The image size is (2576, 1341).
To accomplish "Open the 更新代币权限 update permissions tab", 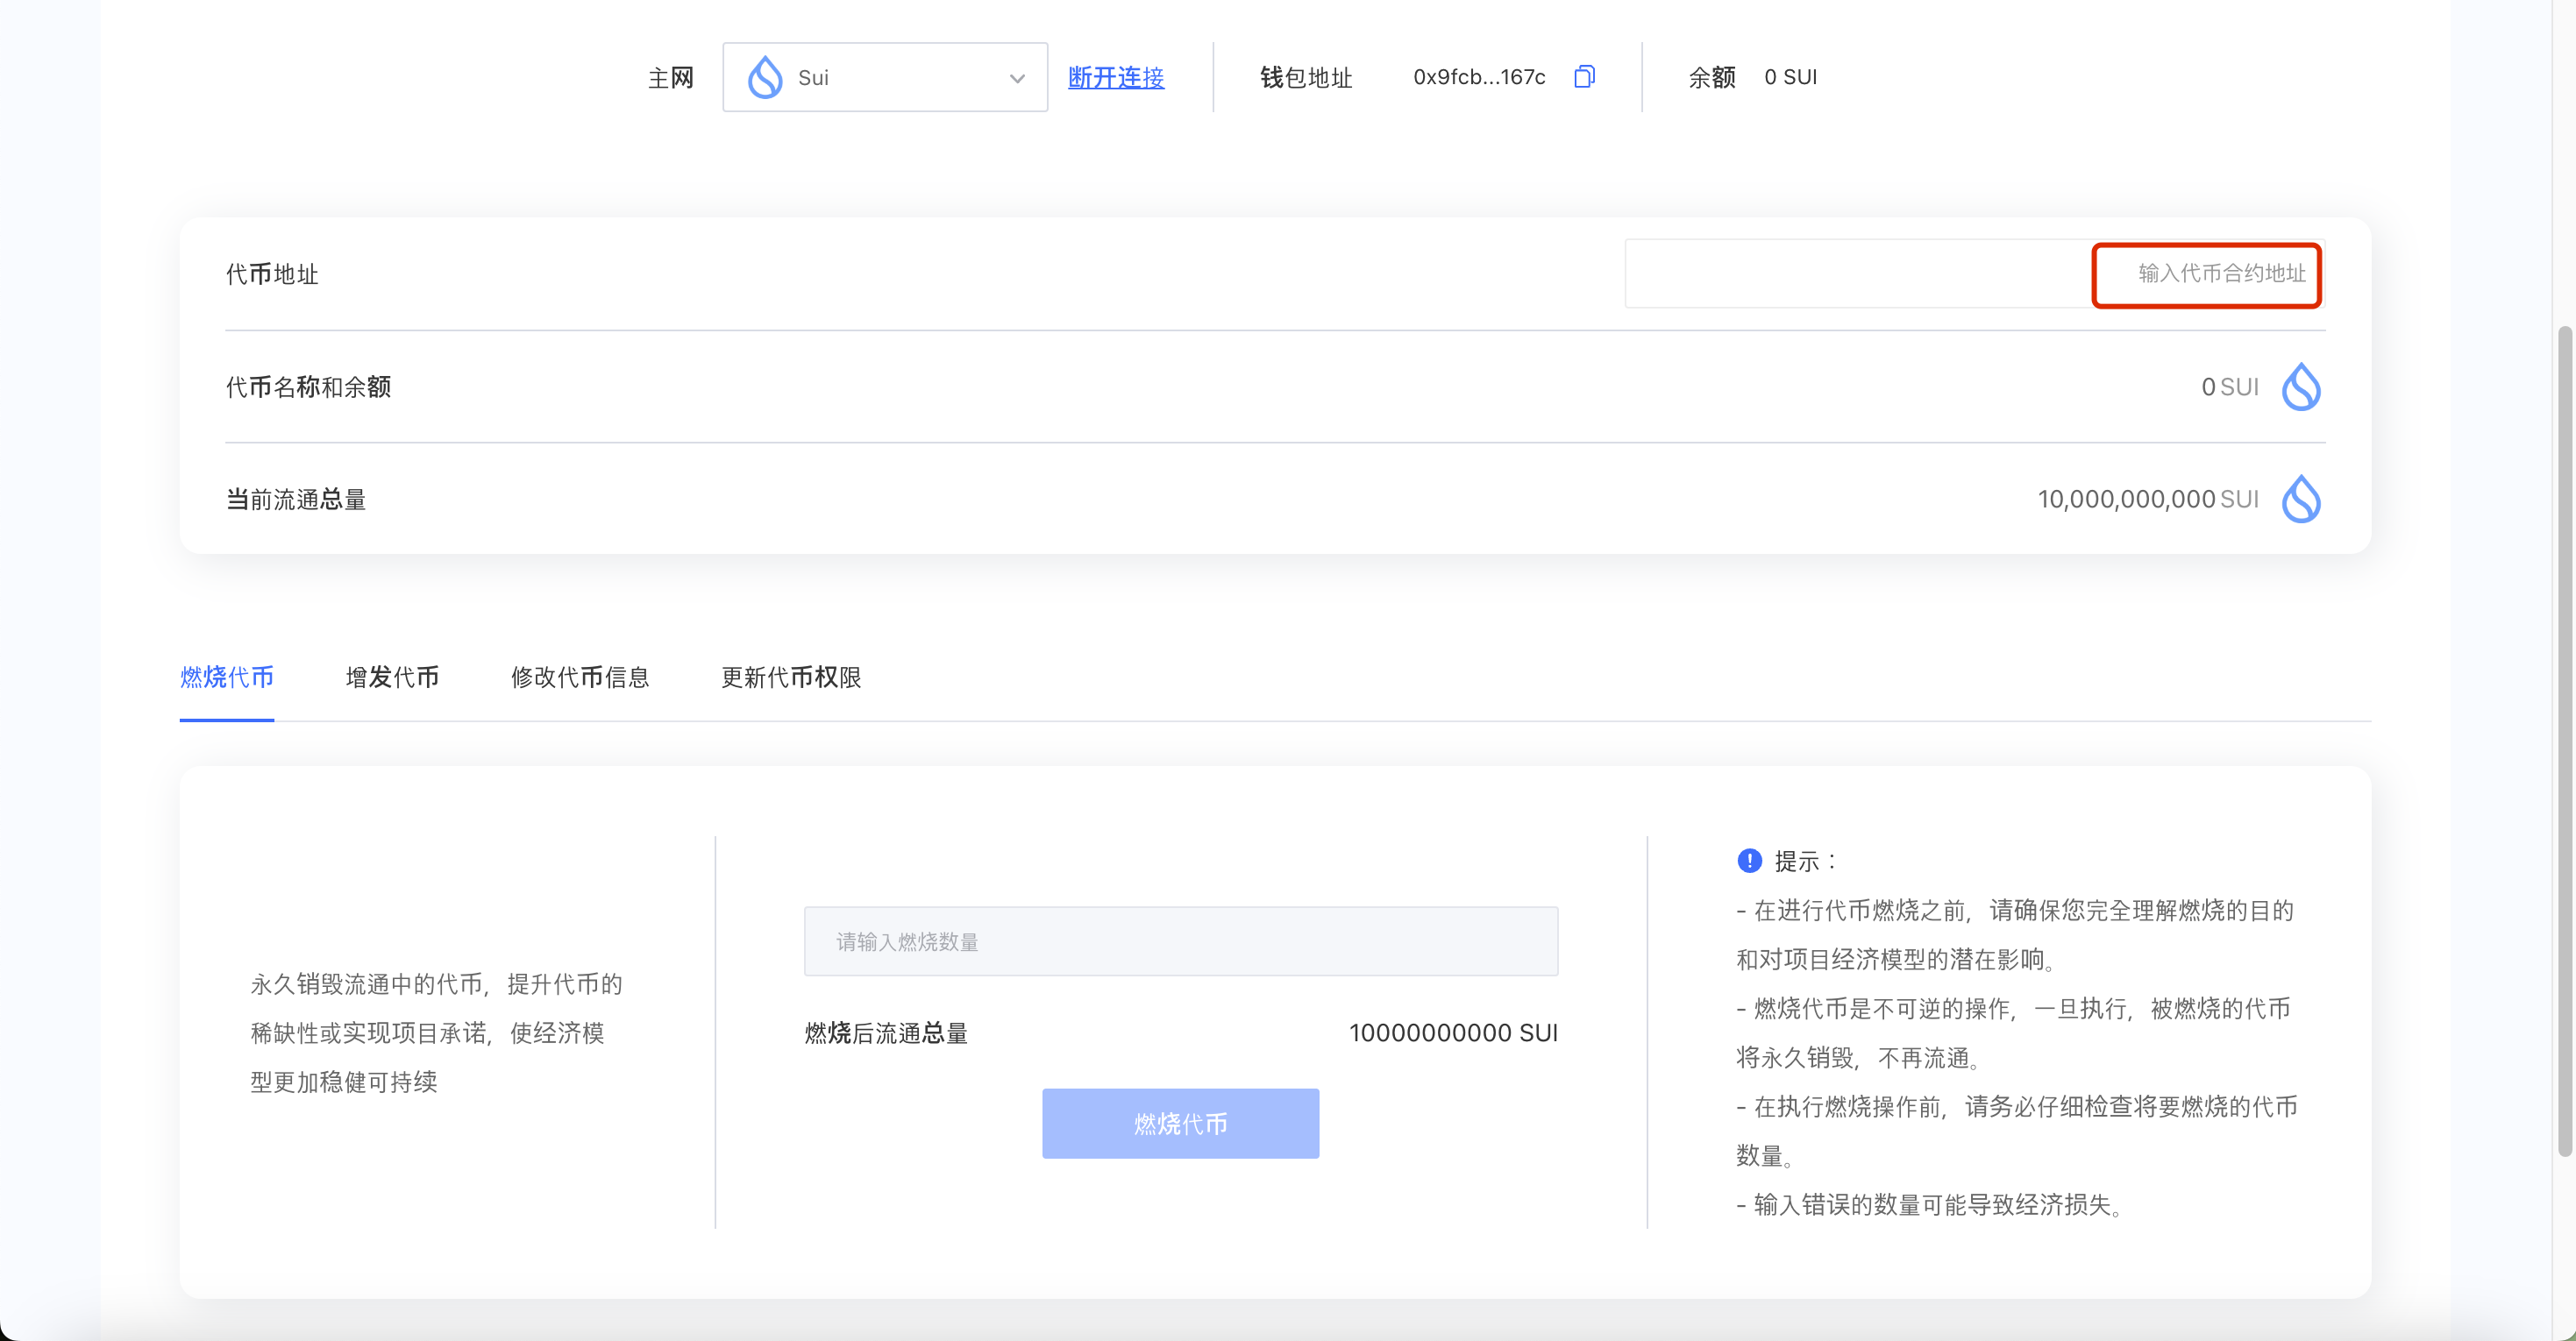I will click(791, 677).
